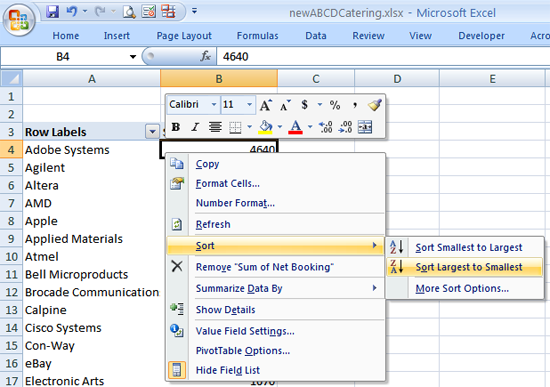Open accounting format dropdown arrow

[320, 105]
